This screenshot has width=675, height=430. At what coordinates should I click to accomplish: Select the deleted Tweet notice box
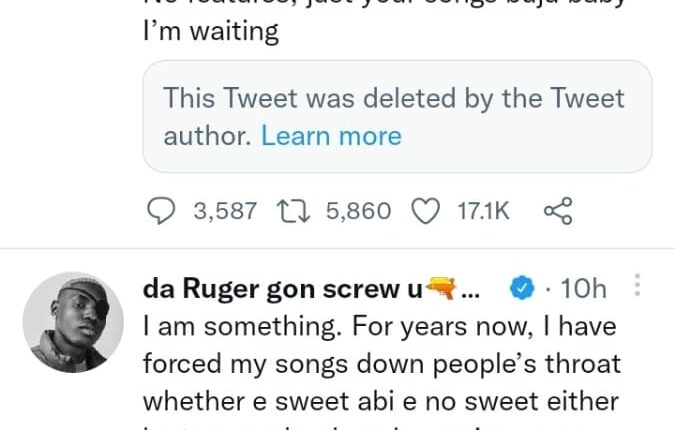397,116
